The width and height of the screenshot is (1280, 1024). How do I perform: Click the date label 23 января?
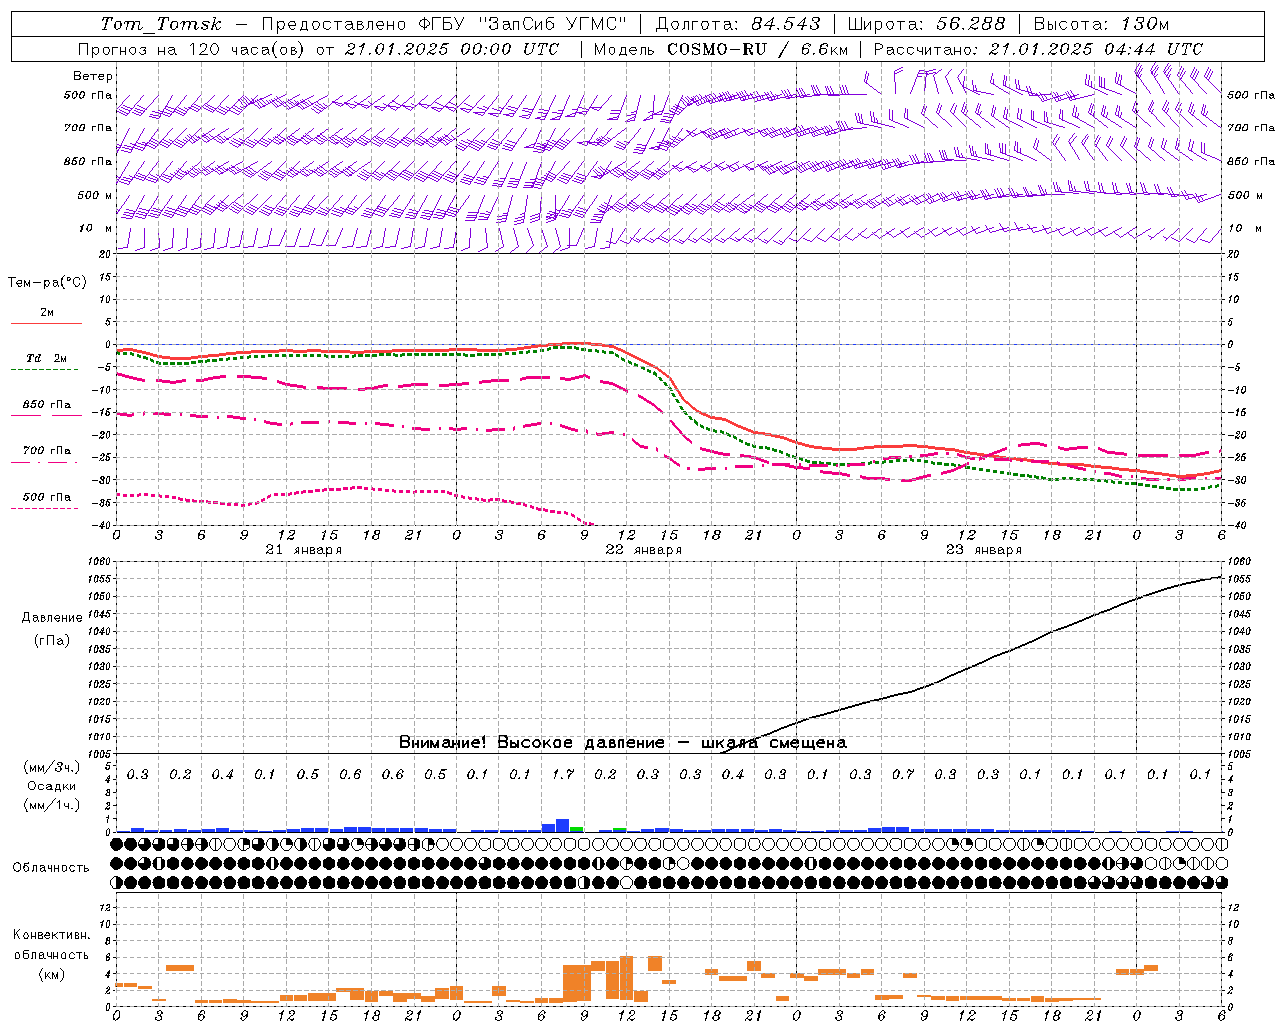[984, 550]
